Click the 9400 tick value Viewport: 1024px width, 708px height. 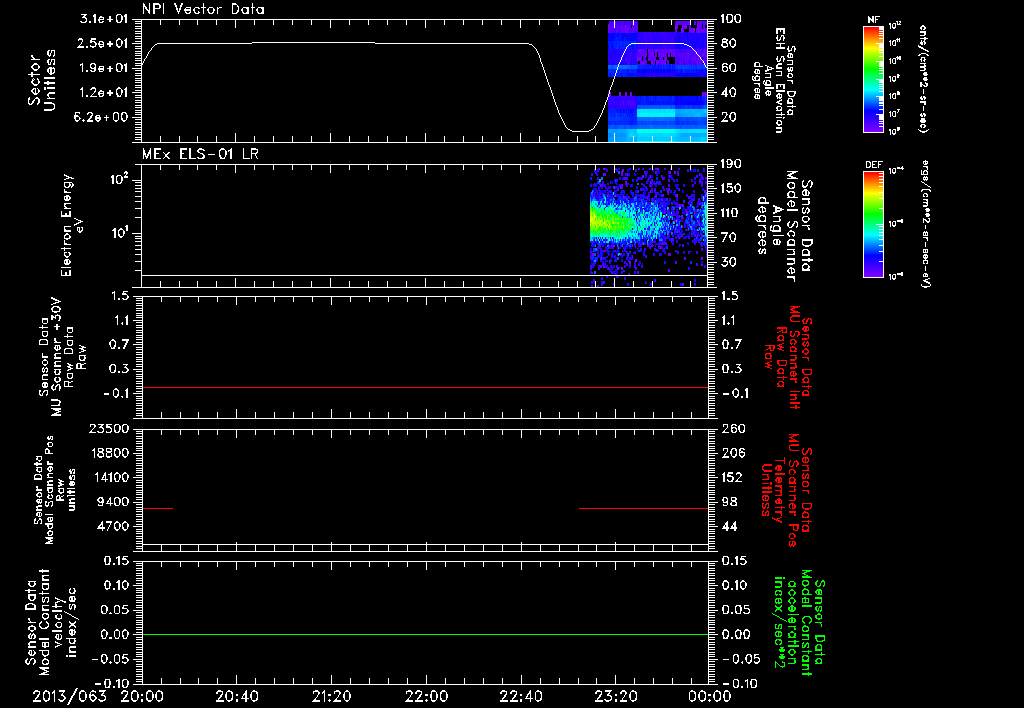[x=114, y=502]
